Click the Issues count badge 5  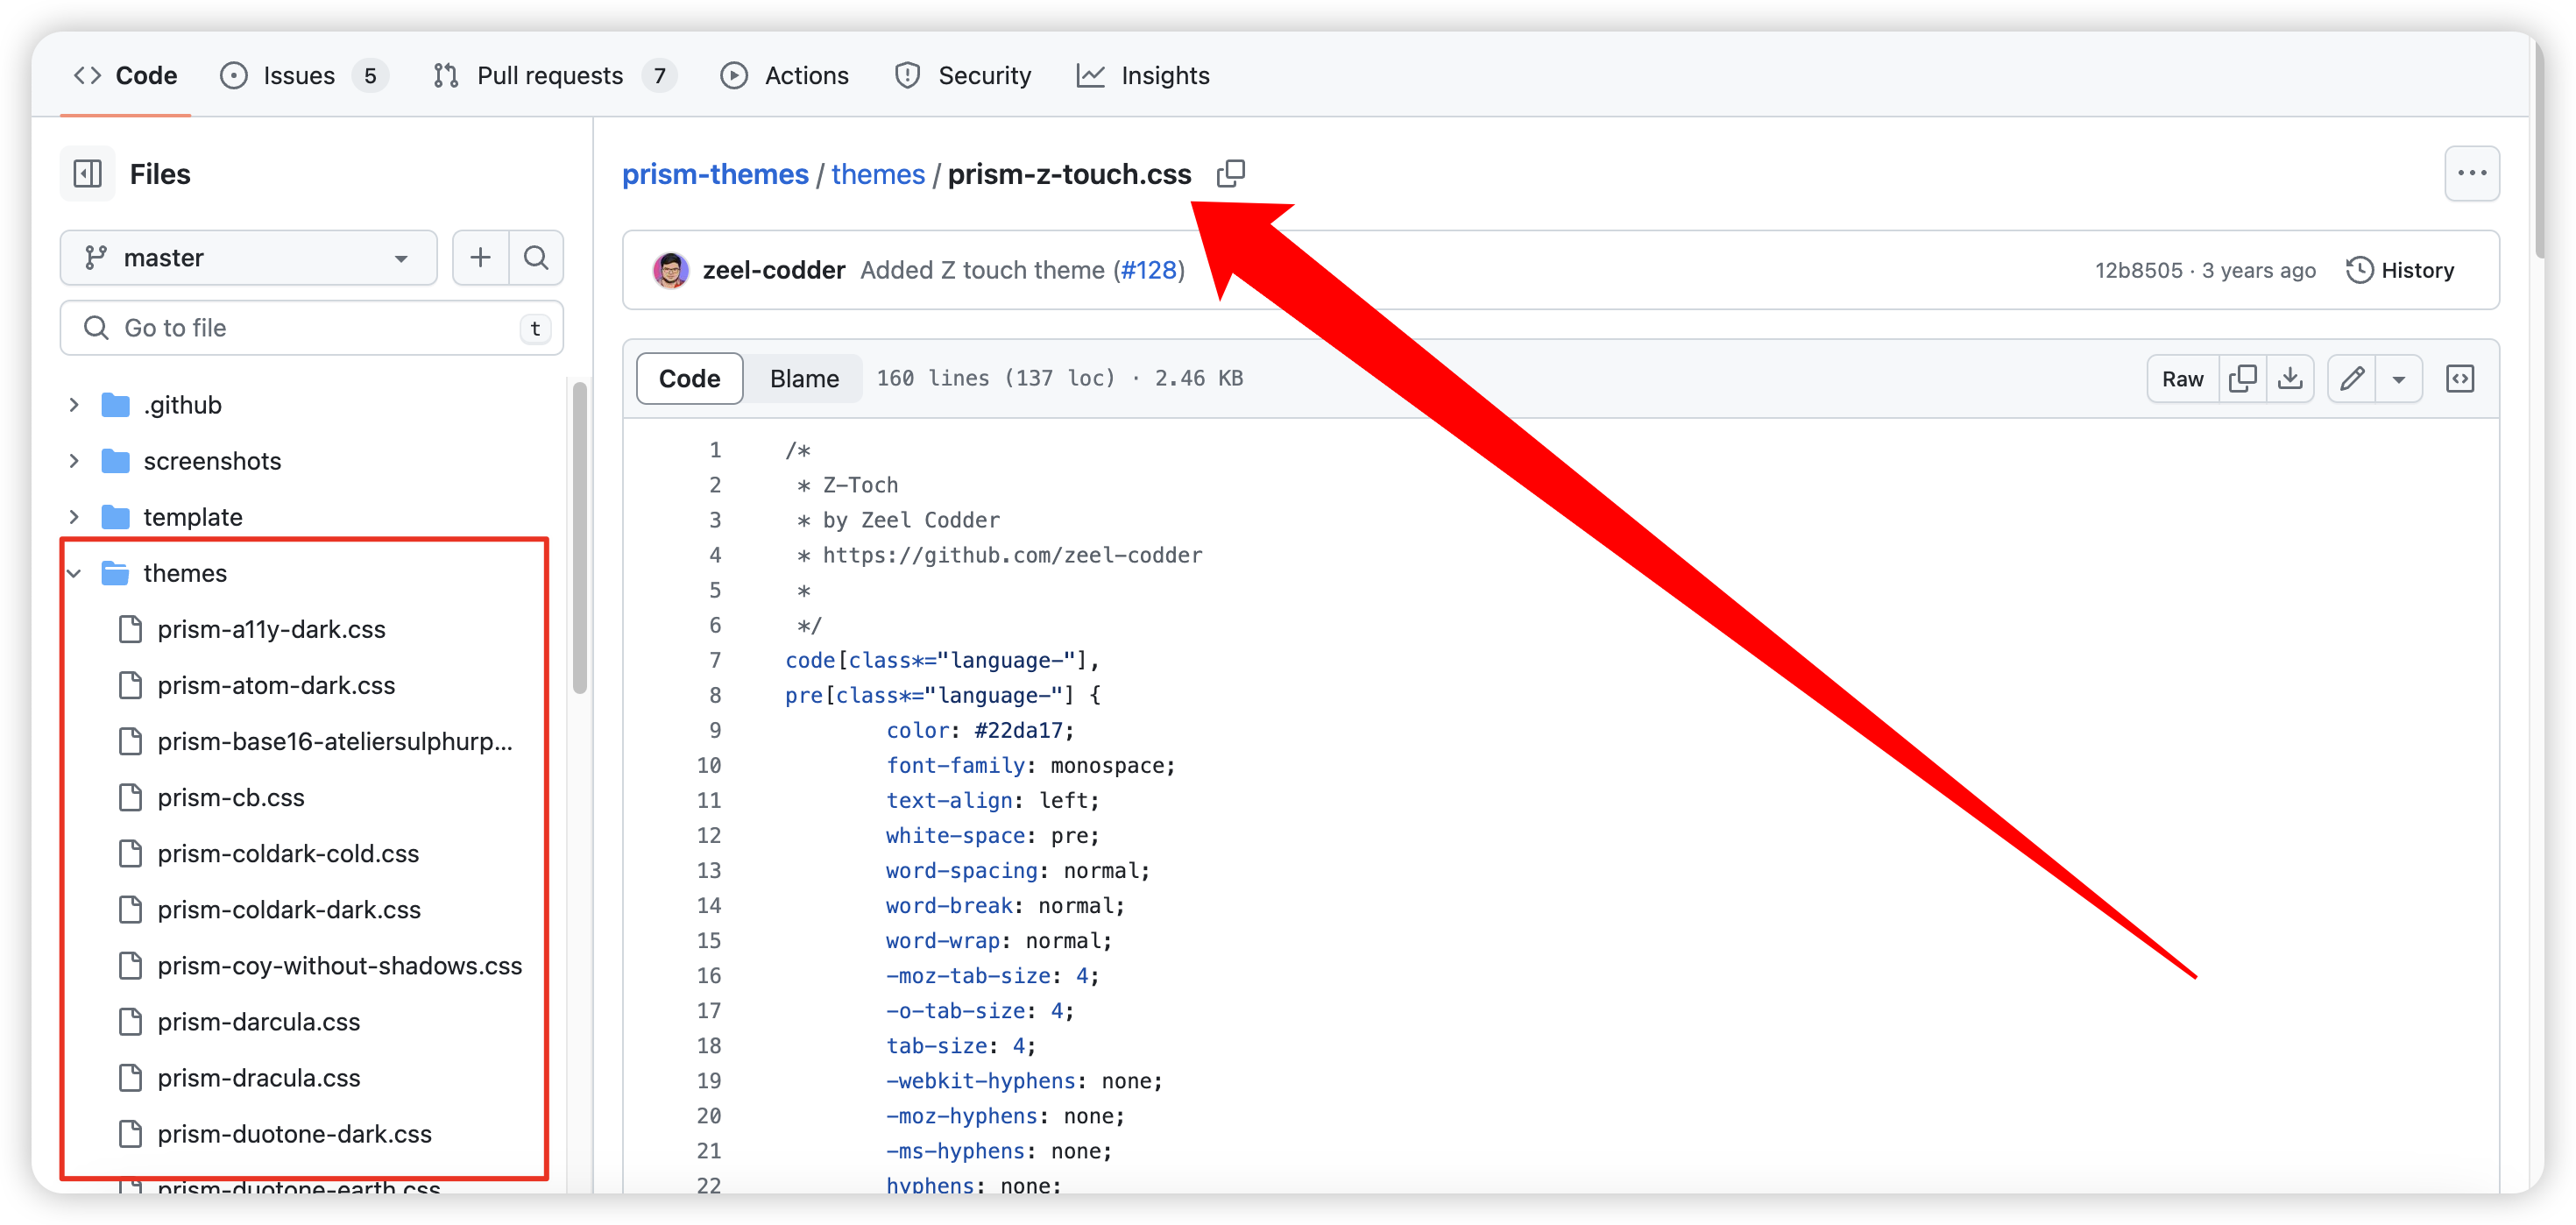370,76
